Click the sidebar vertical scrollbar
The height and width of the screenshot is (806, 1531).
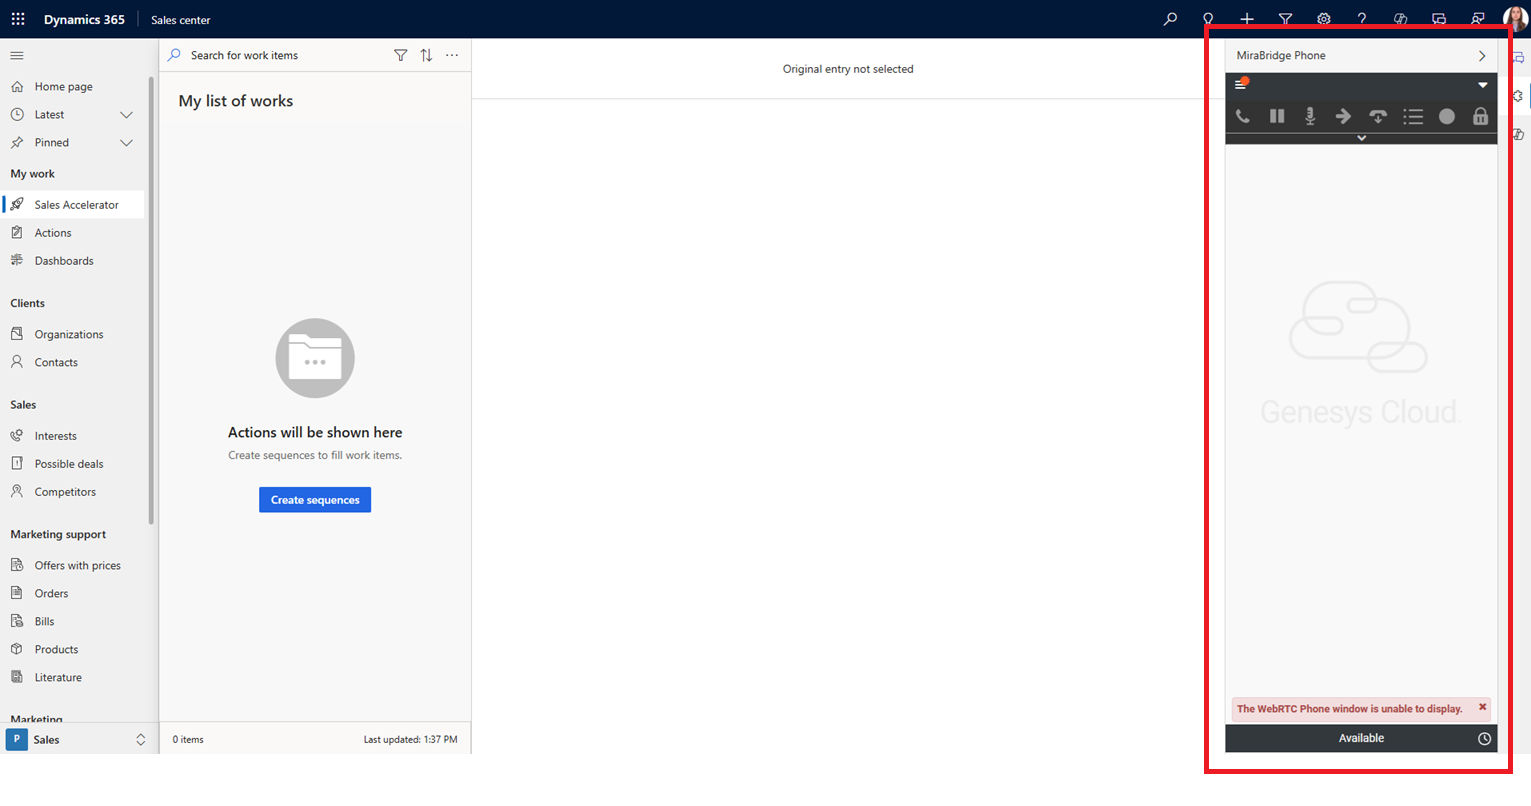151,300
